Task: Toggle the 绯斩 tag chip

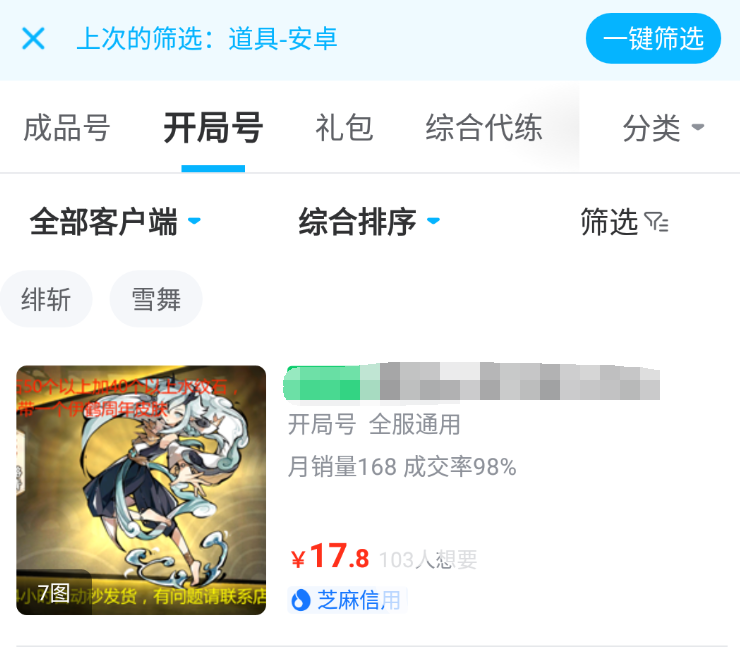Action: pos(46,299)
